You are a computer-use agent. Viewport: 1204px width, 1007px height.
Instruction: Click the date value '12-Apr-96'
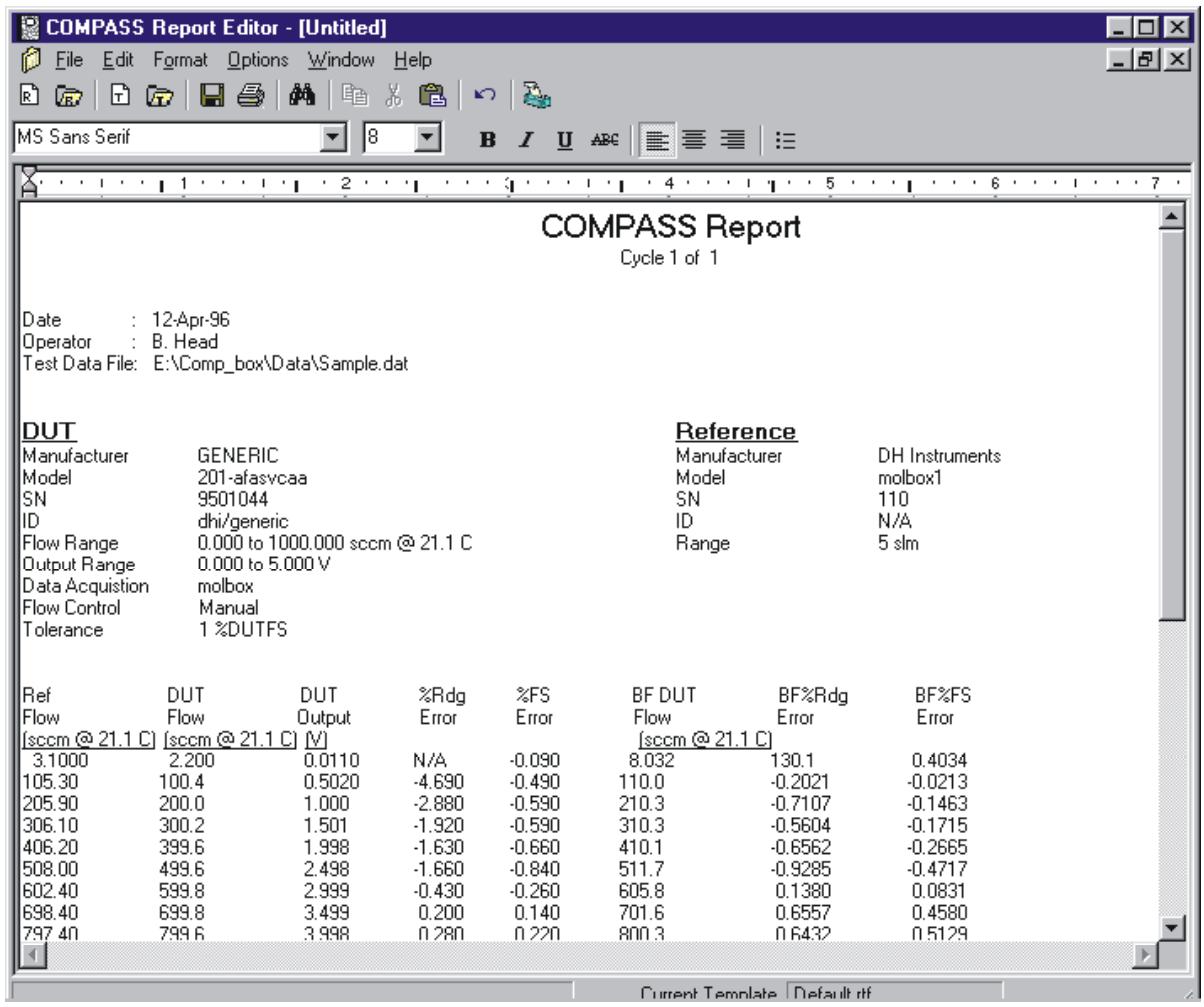pyautogui.click(x=190, y=321)
